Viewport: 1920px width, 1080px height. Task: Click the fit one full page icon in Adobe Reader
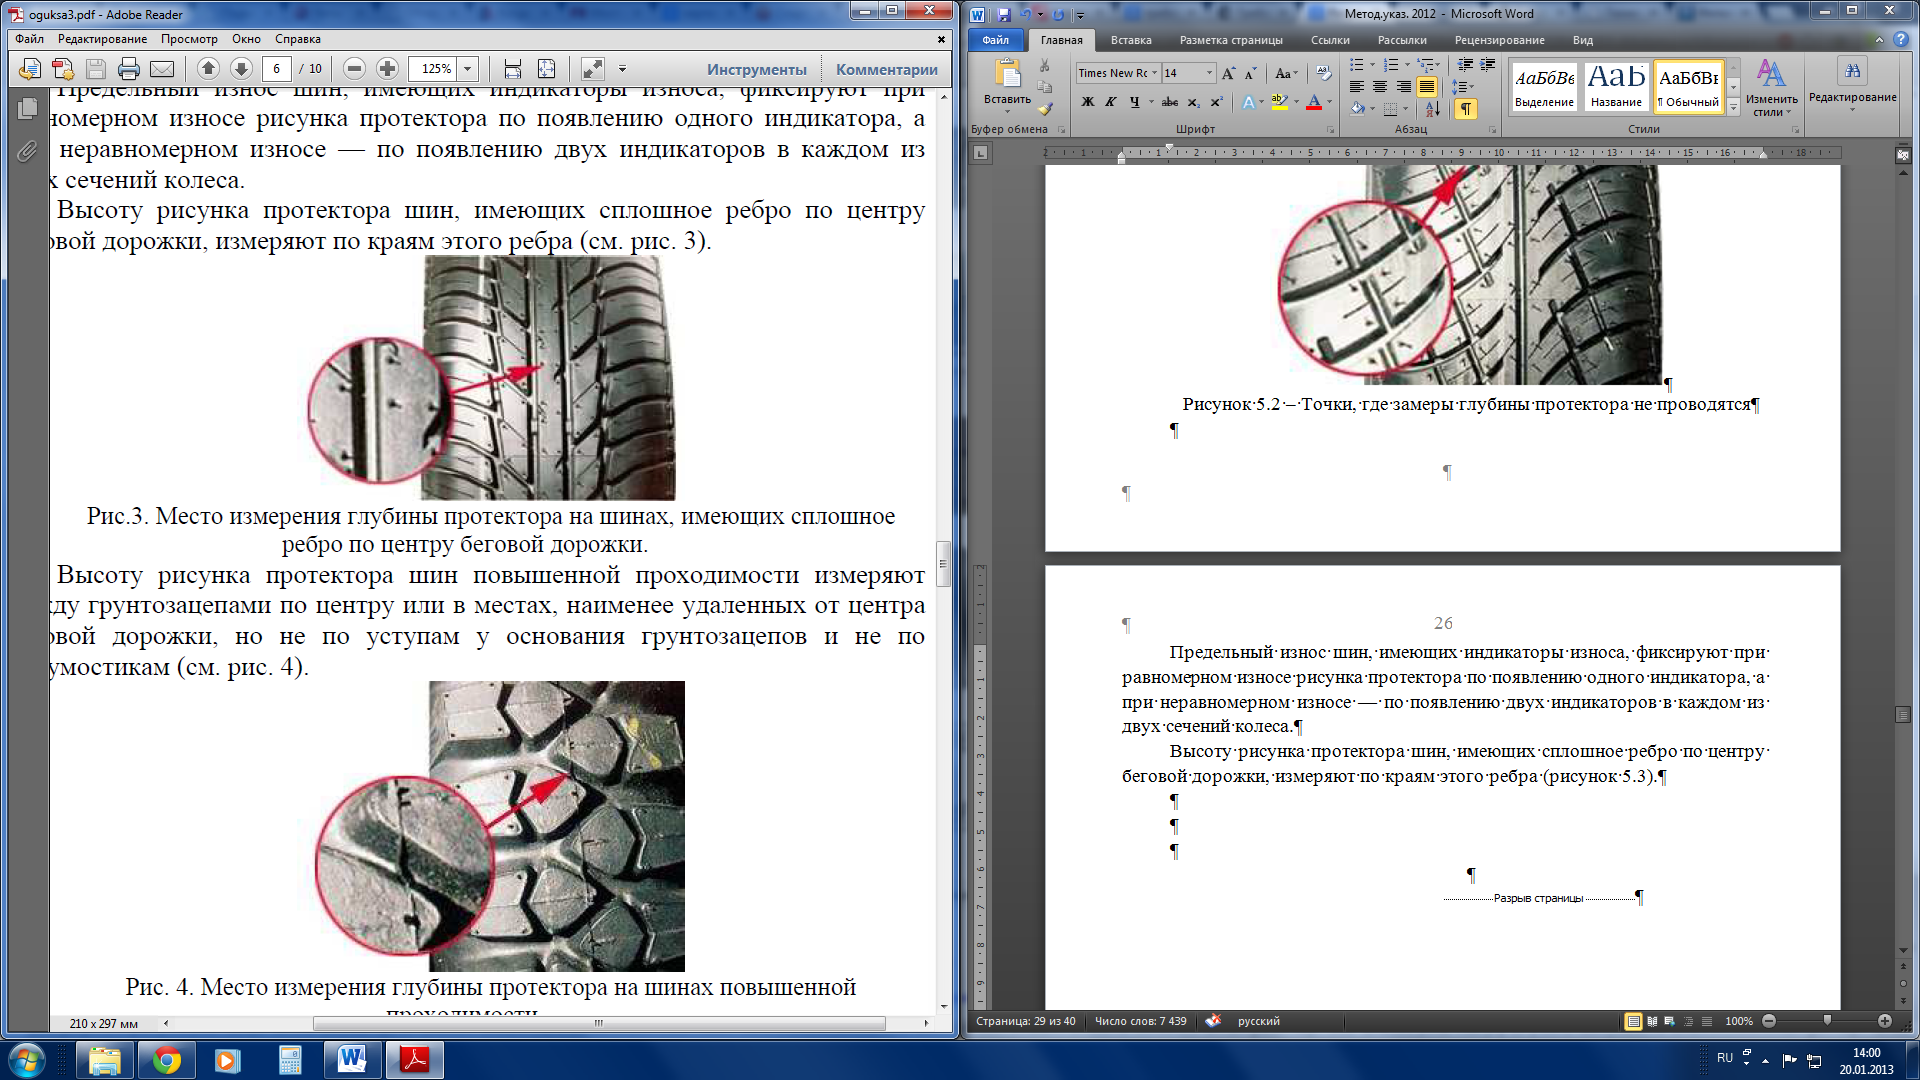546,68
